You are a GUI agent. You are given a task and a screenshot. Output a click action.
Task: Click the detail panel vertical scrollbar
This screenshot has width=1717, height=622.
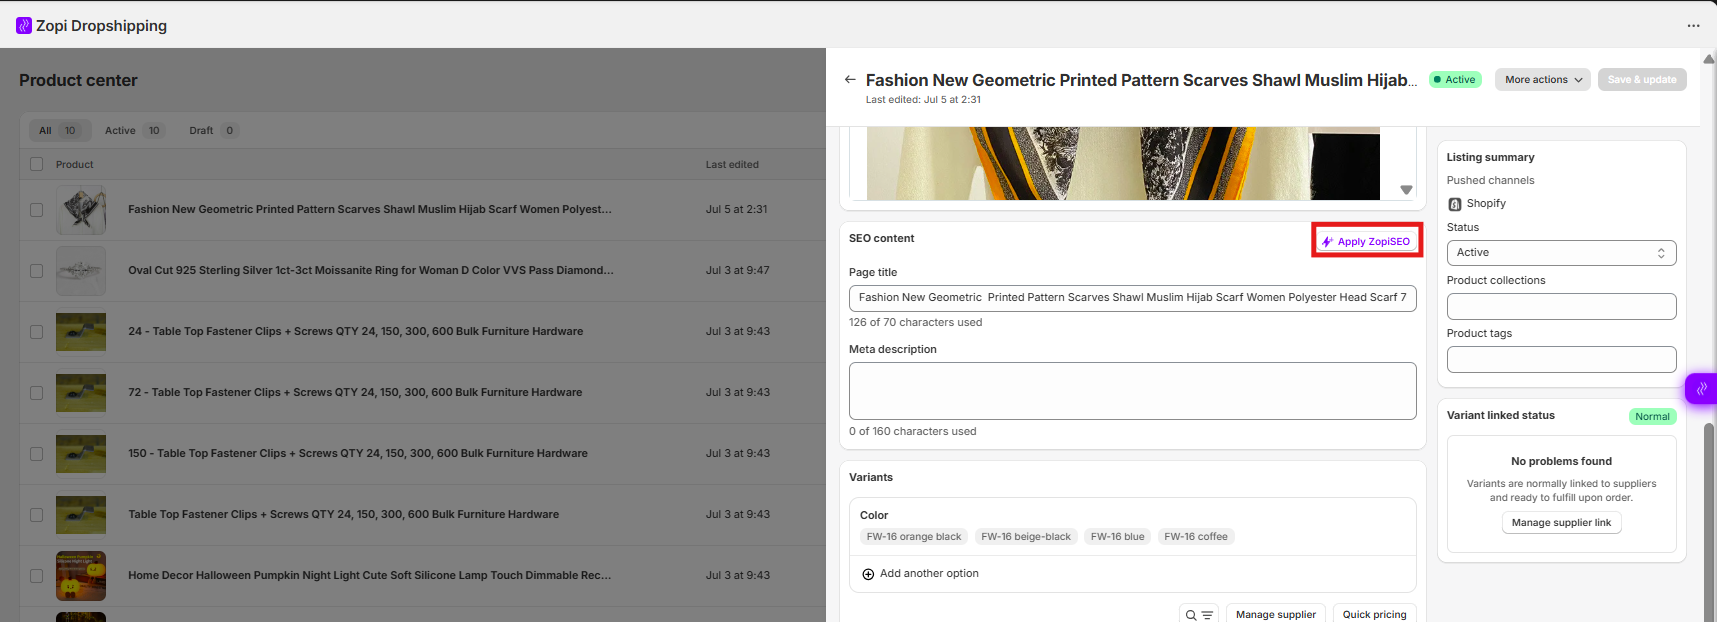click(1709, 520)
